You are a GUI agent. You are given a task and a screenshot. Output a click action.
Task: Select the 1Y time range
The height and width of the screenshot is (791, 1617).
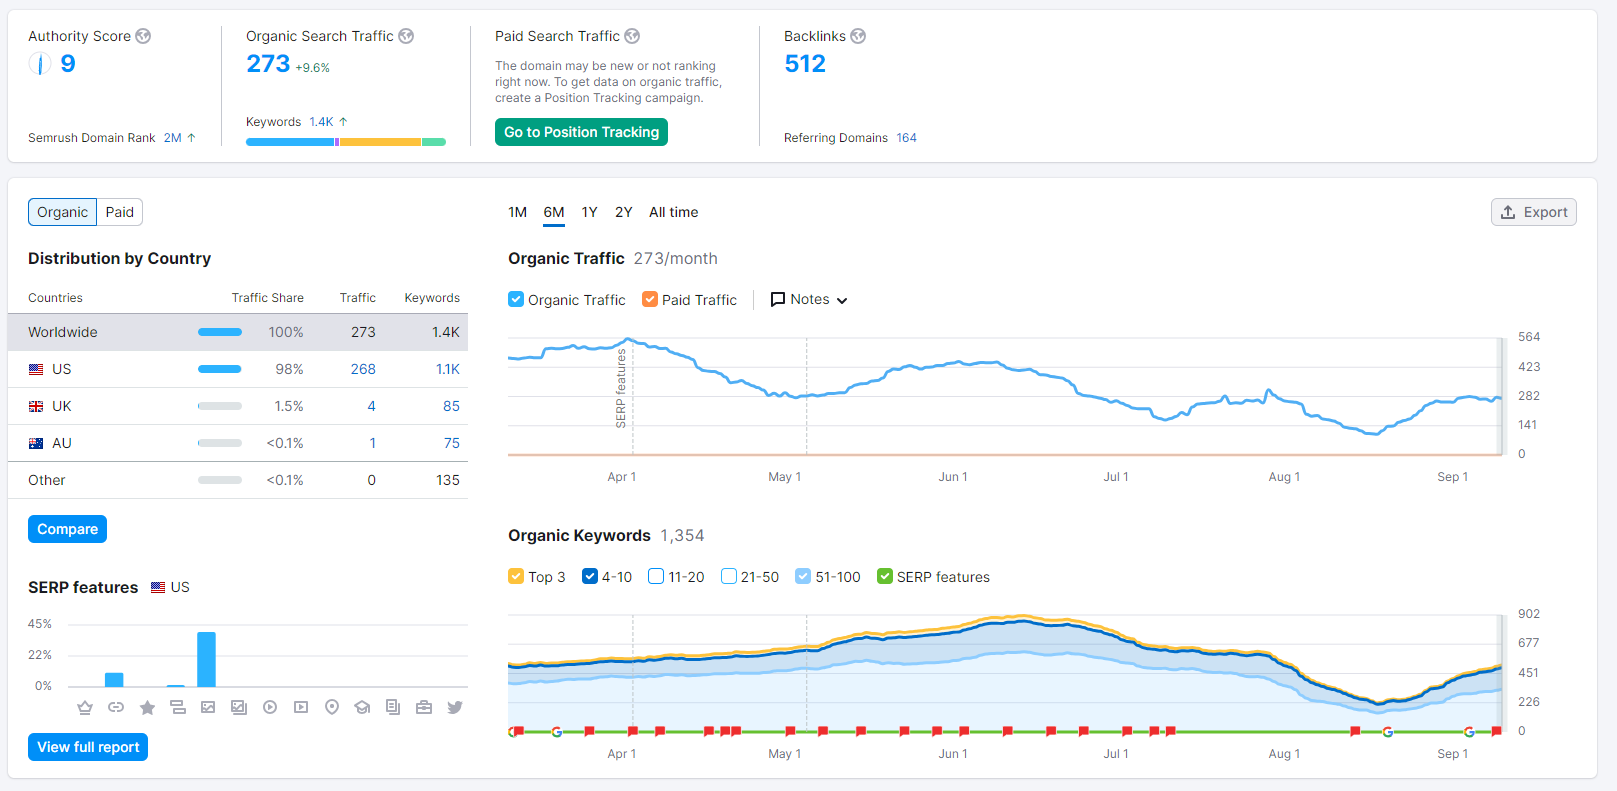click(590, 212)
